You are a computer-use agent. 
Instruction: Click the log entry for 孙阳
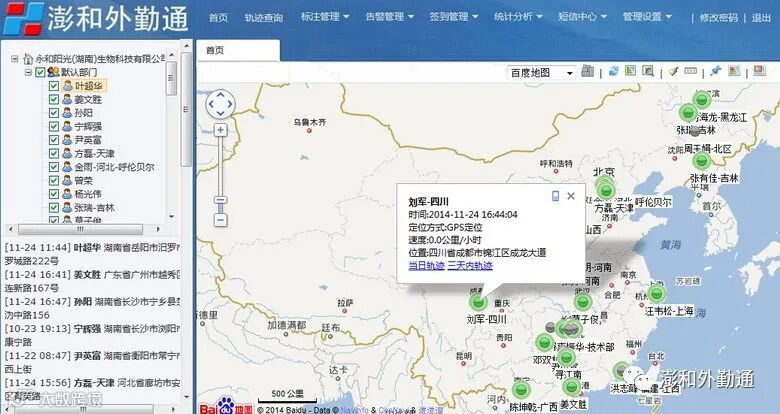(93, 308)
